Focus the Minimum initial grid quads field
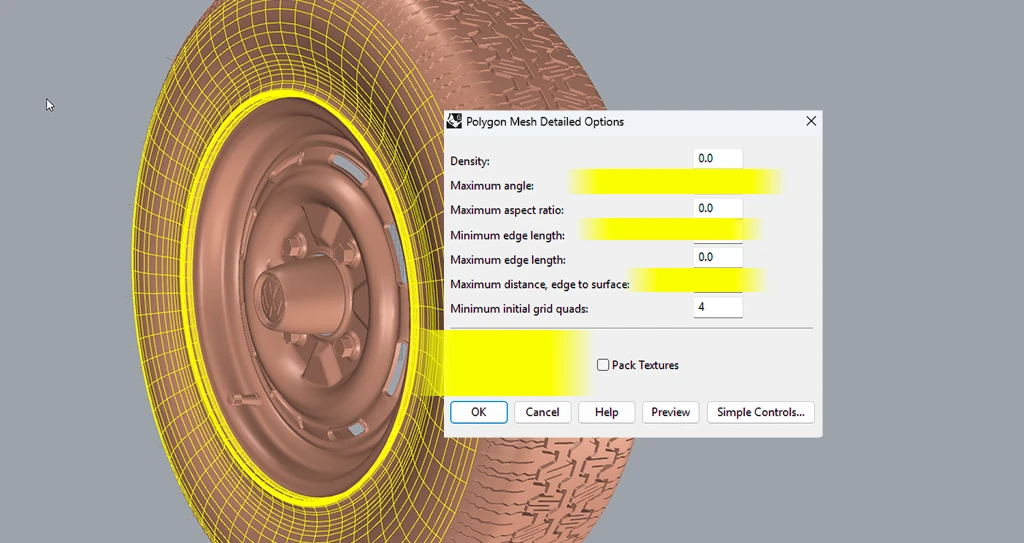This screenshot has width=1024, height=543. point(718,307)
